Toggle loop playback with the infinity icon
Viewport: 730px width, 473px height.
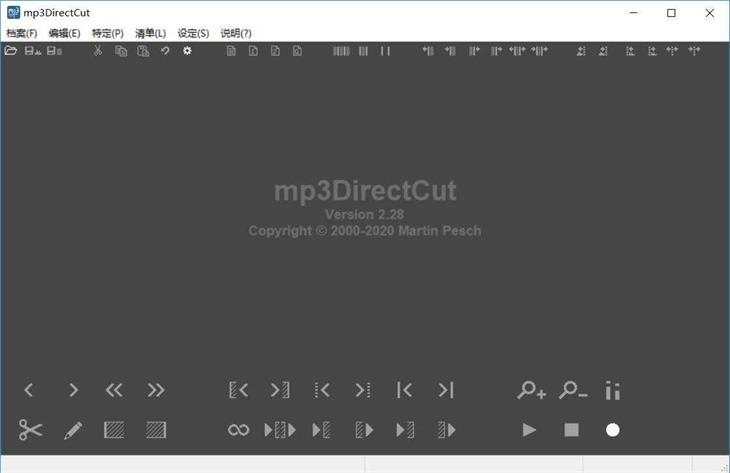(x=238, y=430)
